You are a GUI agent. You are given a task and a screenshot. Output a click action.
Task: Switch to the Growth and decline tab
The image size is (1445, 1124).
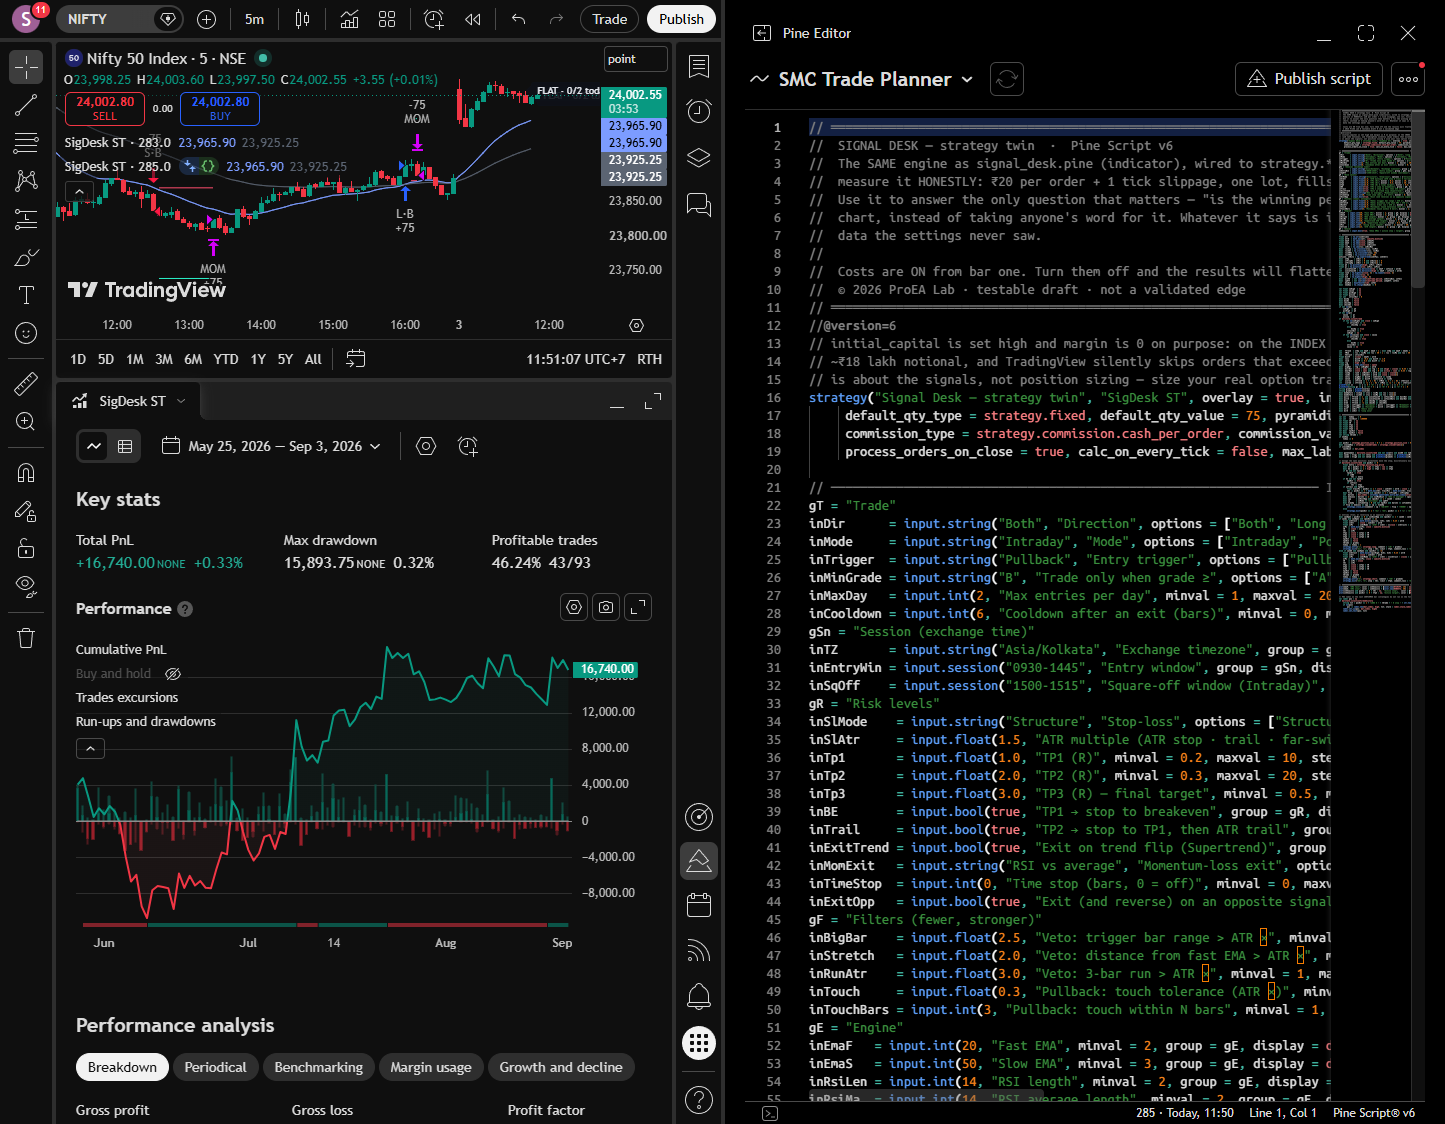(x=561, y=1067)
